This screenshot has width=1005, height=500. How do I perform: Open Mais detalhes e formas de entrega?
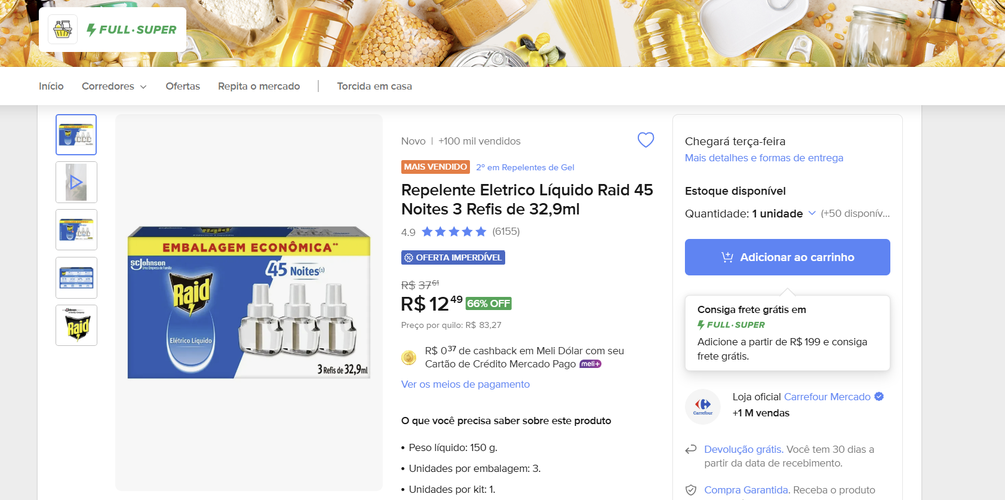[x=764, y=158]
